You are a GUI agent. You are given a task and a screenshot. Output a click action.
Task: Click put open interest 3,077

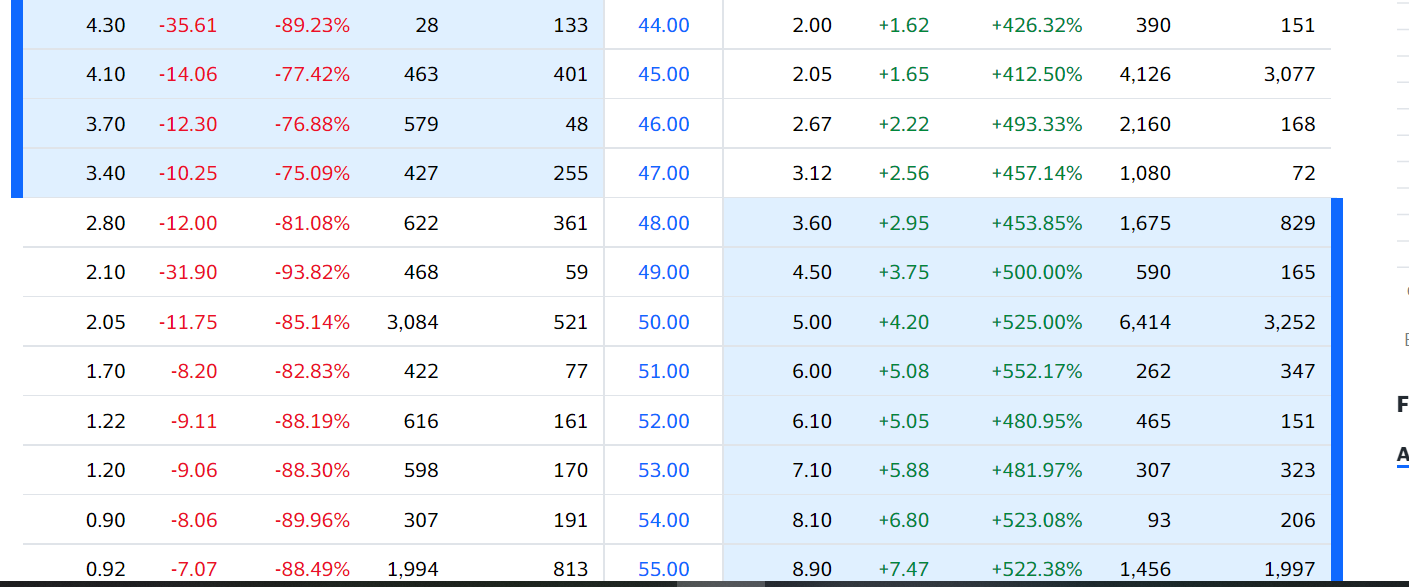pyautogui.click(x=1290, y=74)
